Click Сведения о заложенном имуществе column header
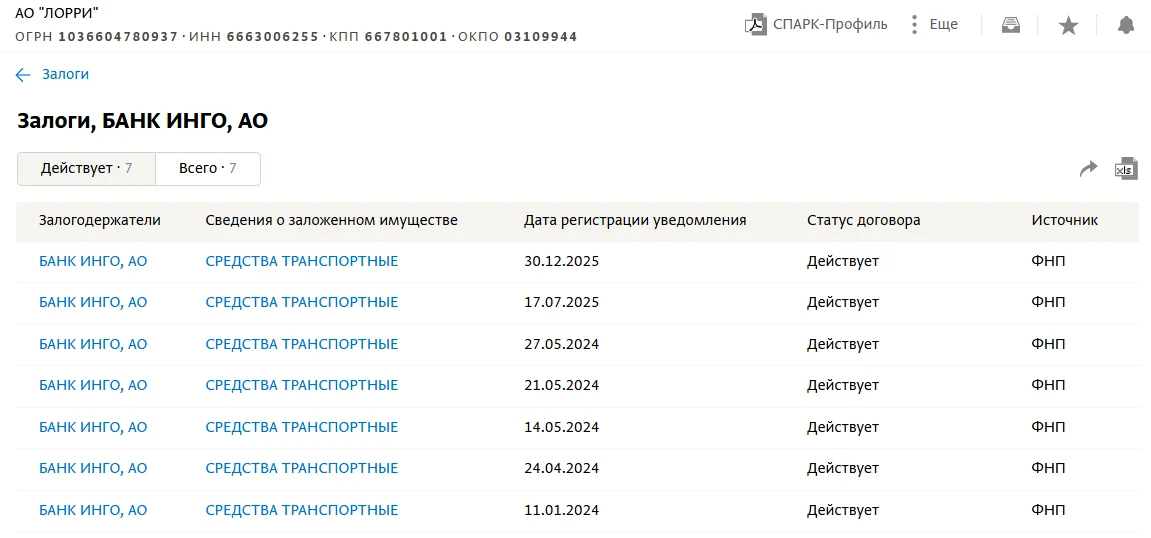This screenshot has width=1151, height=538. coord(332,220)
